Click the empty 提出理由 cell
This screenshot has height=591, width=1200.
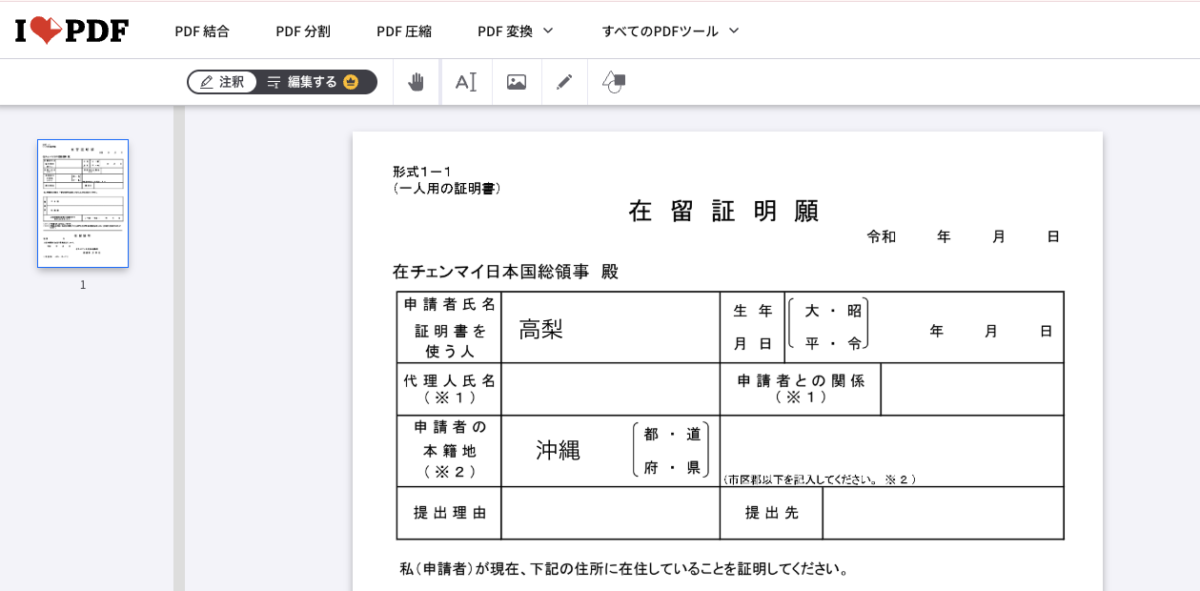point(610,513)
